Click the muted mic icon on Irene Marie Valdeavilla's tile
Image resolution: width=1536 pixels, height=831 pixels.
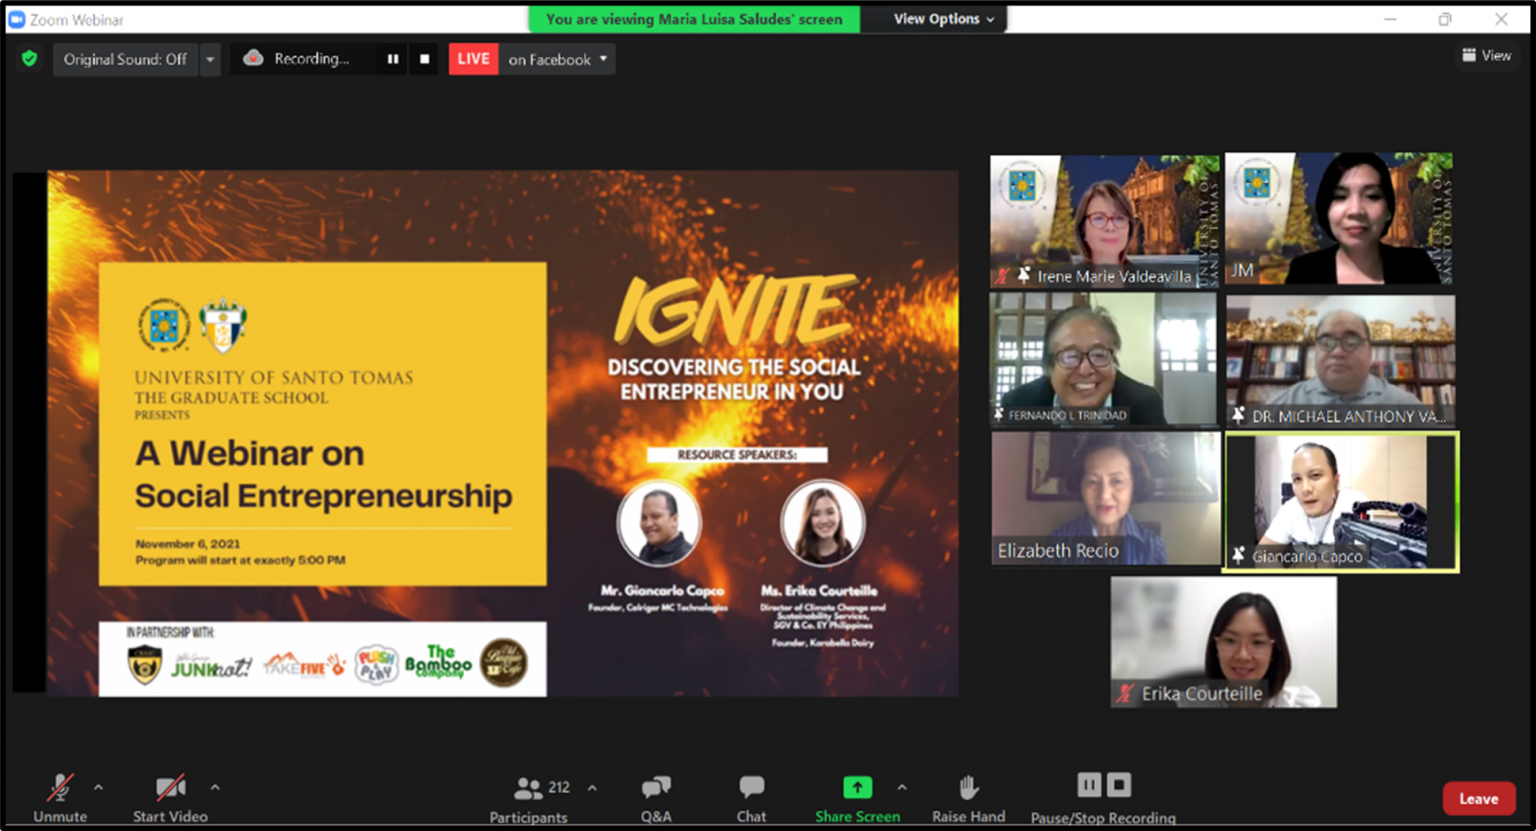[x=1002, y=276]
